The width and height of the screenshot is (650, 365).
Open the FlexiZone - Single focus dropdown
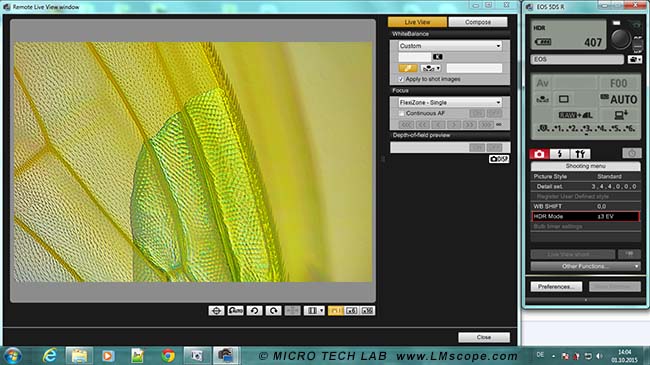click(x=450, y=102)
